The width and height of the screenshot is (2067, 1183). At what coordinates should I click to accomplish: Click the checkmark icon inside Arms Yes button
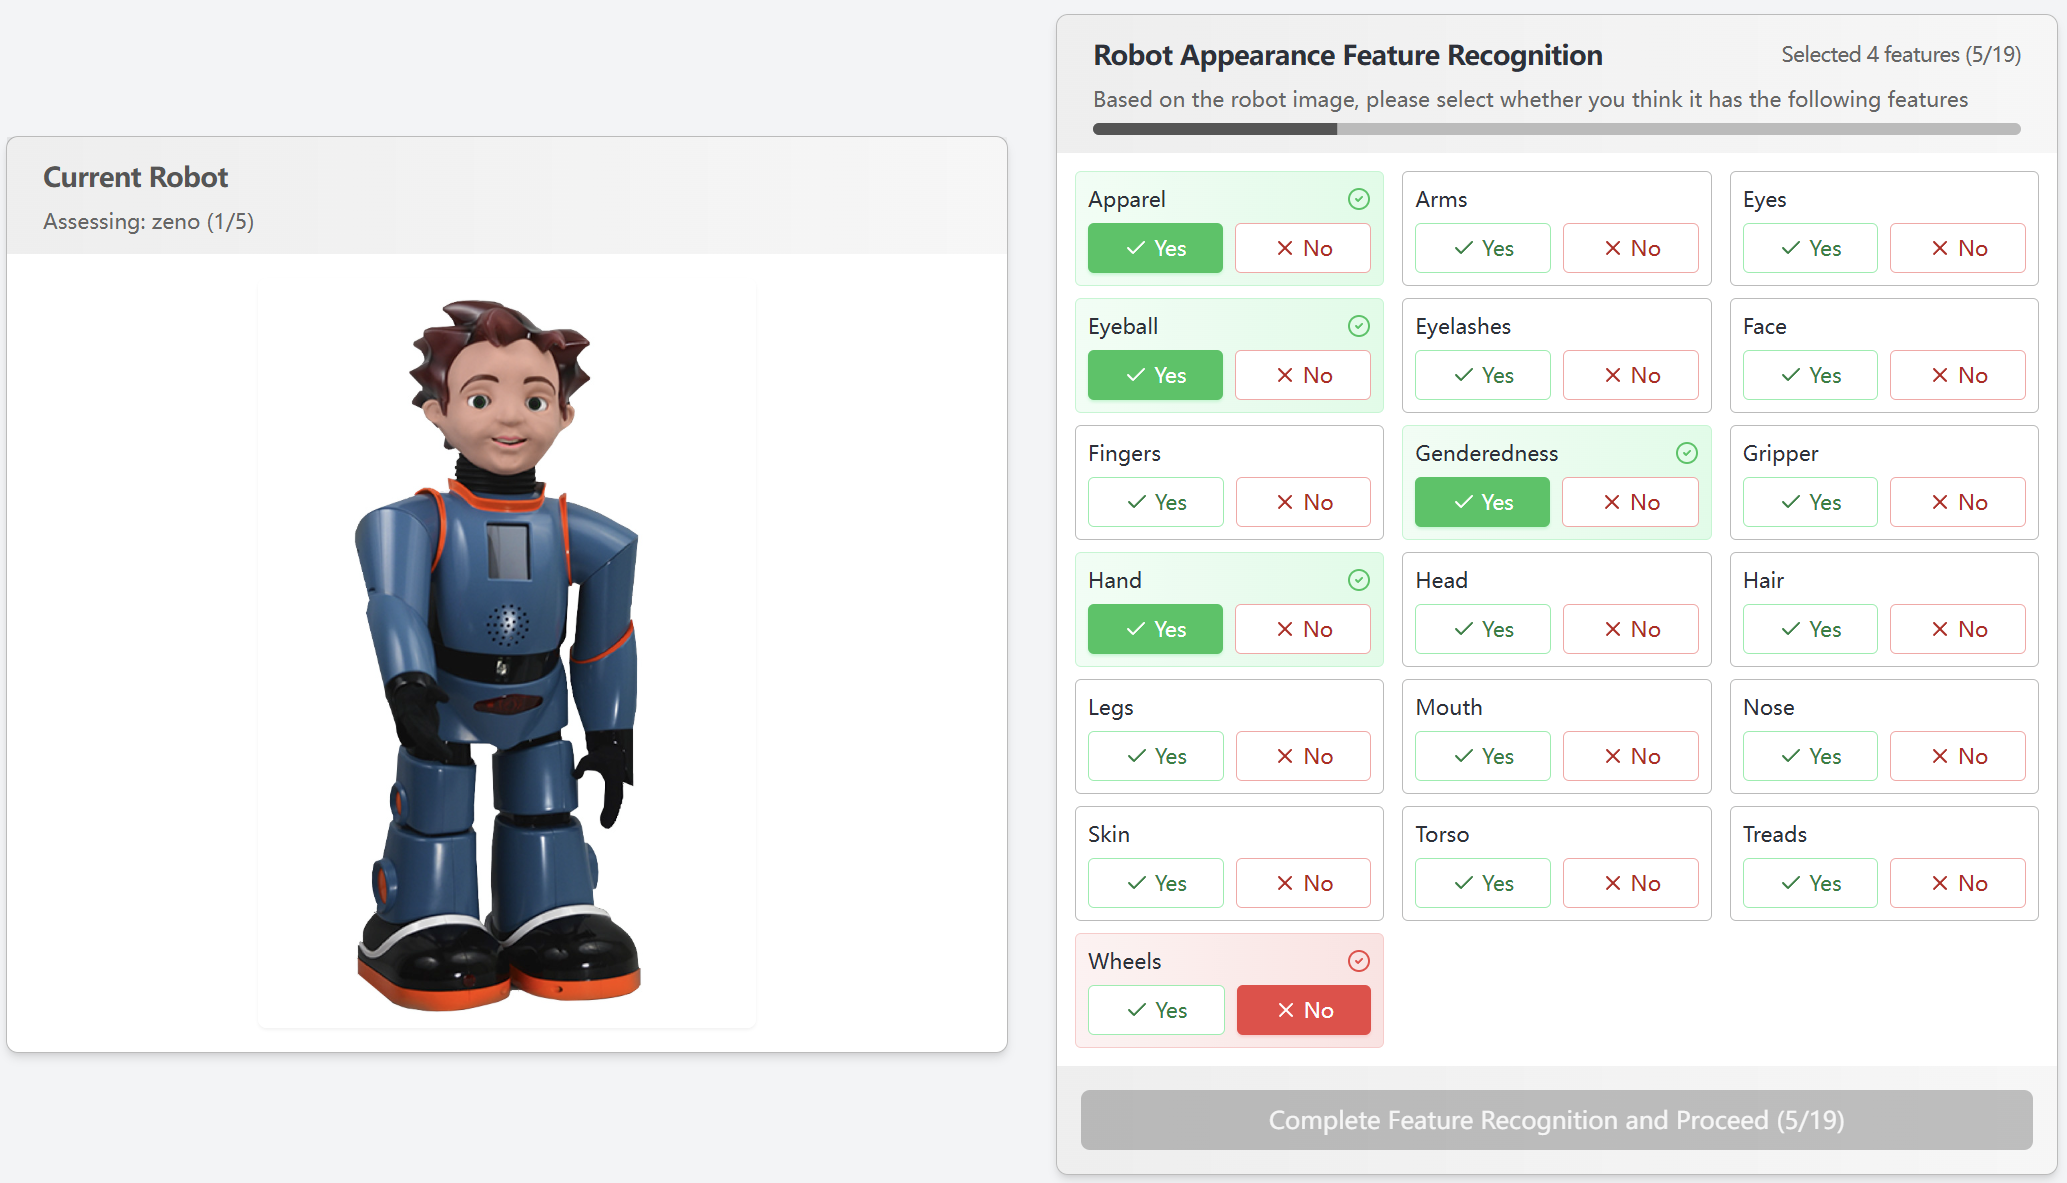(1463, 248)
